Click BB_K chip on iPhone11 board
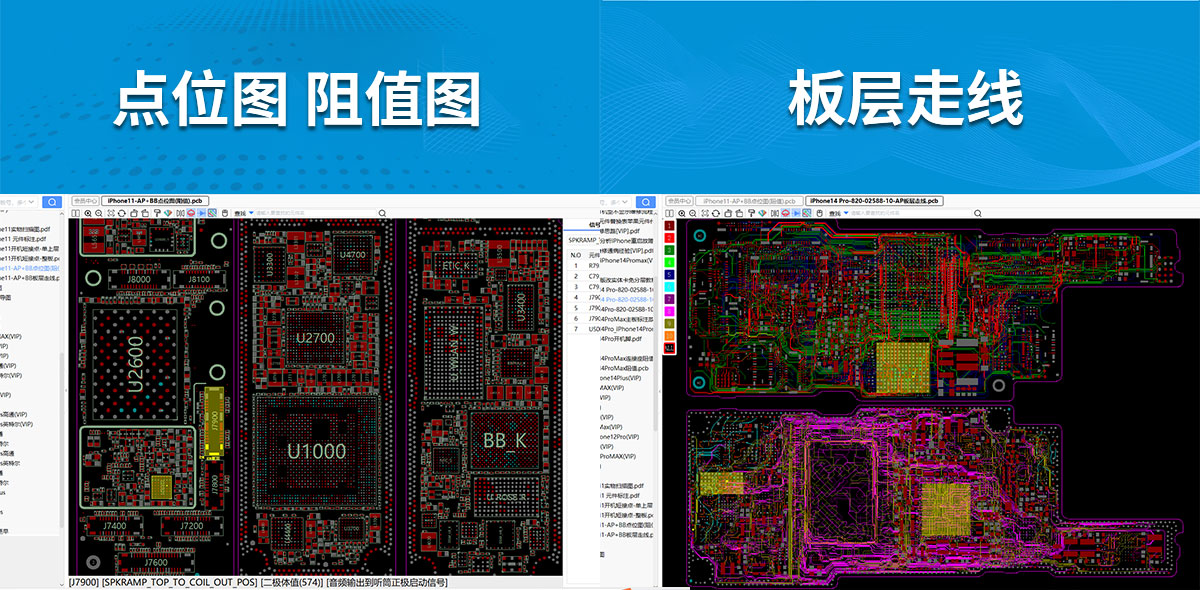The width and height of the screenshot is (1200, 590). [x=504, y=439]
